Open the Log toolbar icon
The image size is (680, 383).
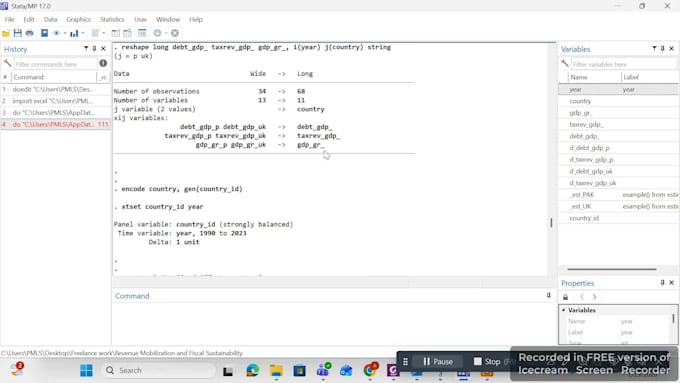[x=44, y=33]
